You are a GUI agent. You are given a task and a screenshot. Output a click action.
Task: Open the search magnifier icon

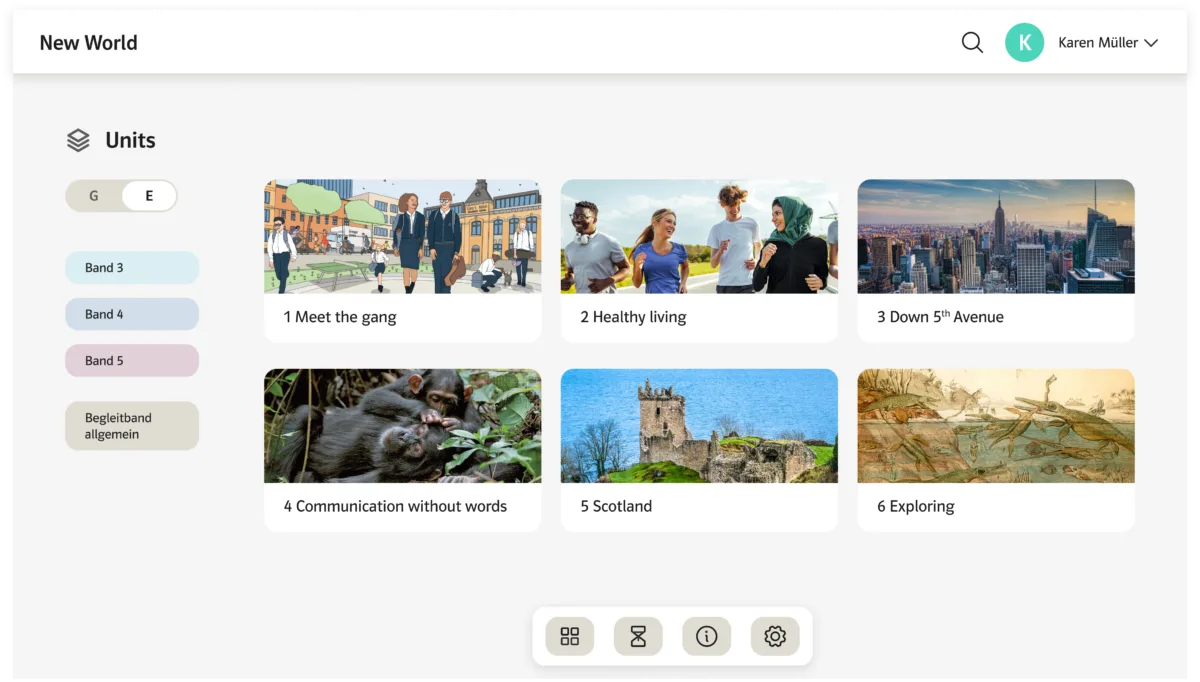[972, 43]
